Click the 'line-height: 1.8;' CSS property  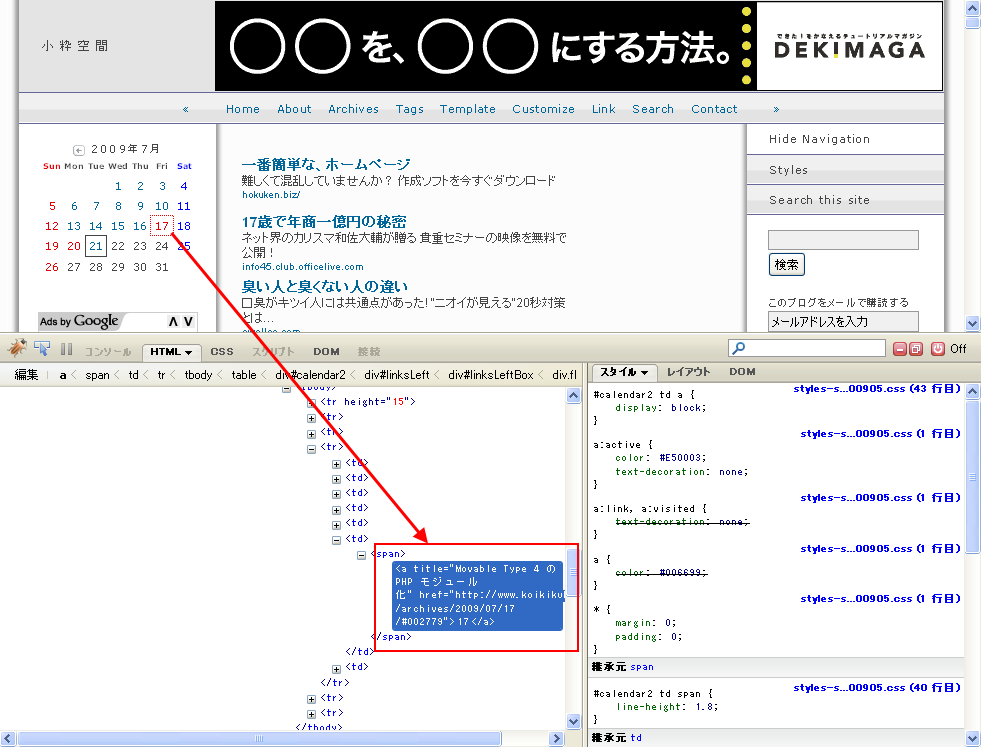(667, 707)
